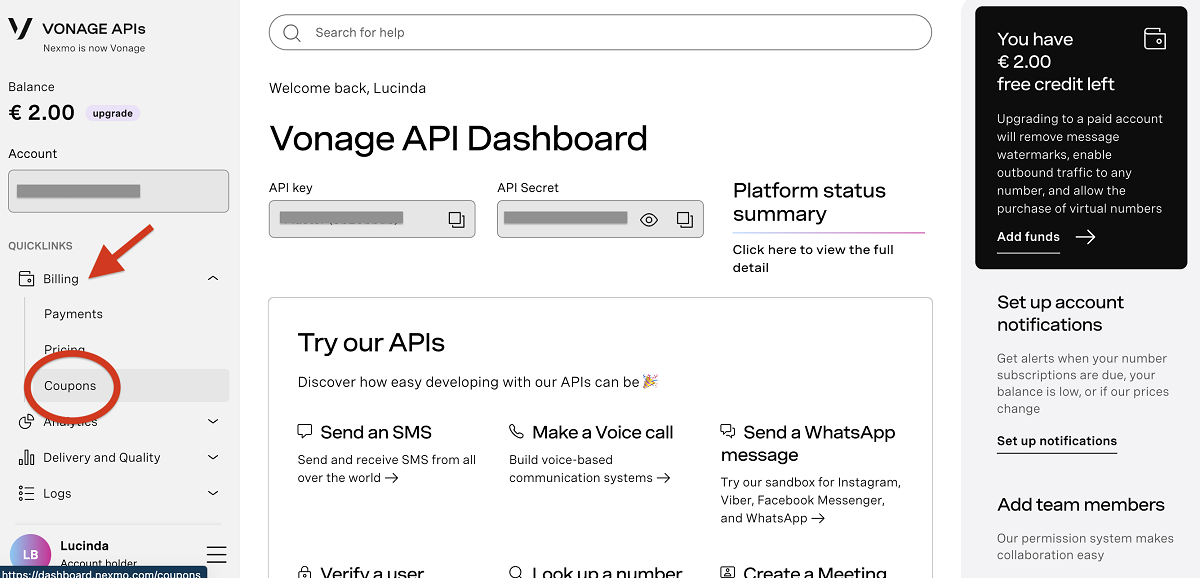Click the Platform status summary heading
This screenshot has height=578, width=1200.
coord(809,202)
